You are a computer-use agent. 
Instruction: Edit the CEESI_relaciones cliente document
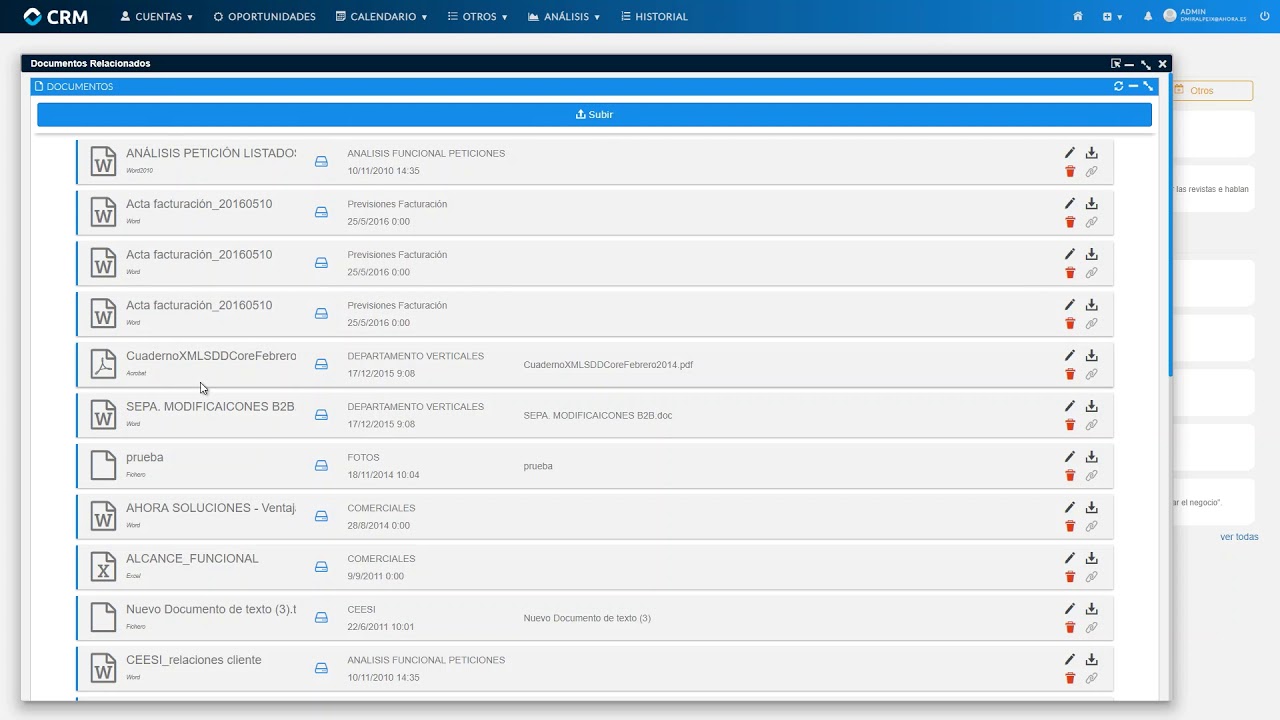pyautogui.click(x=1070, y=660)
